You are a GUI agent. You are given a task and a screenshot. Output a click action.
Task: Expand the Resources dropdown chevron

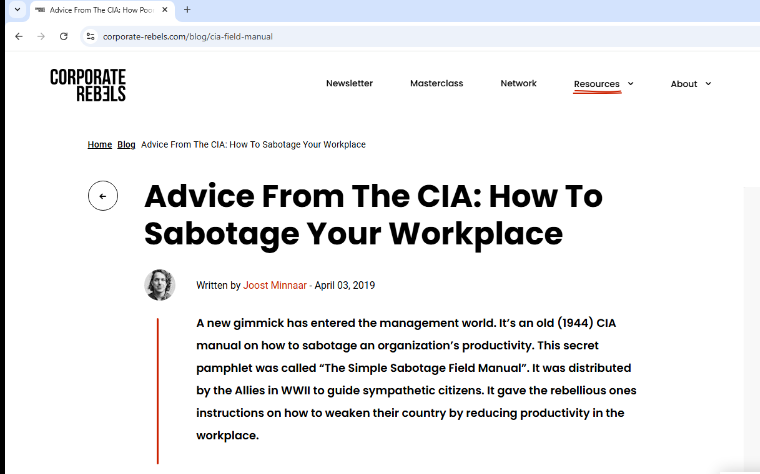tap(631, 83)
